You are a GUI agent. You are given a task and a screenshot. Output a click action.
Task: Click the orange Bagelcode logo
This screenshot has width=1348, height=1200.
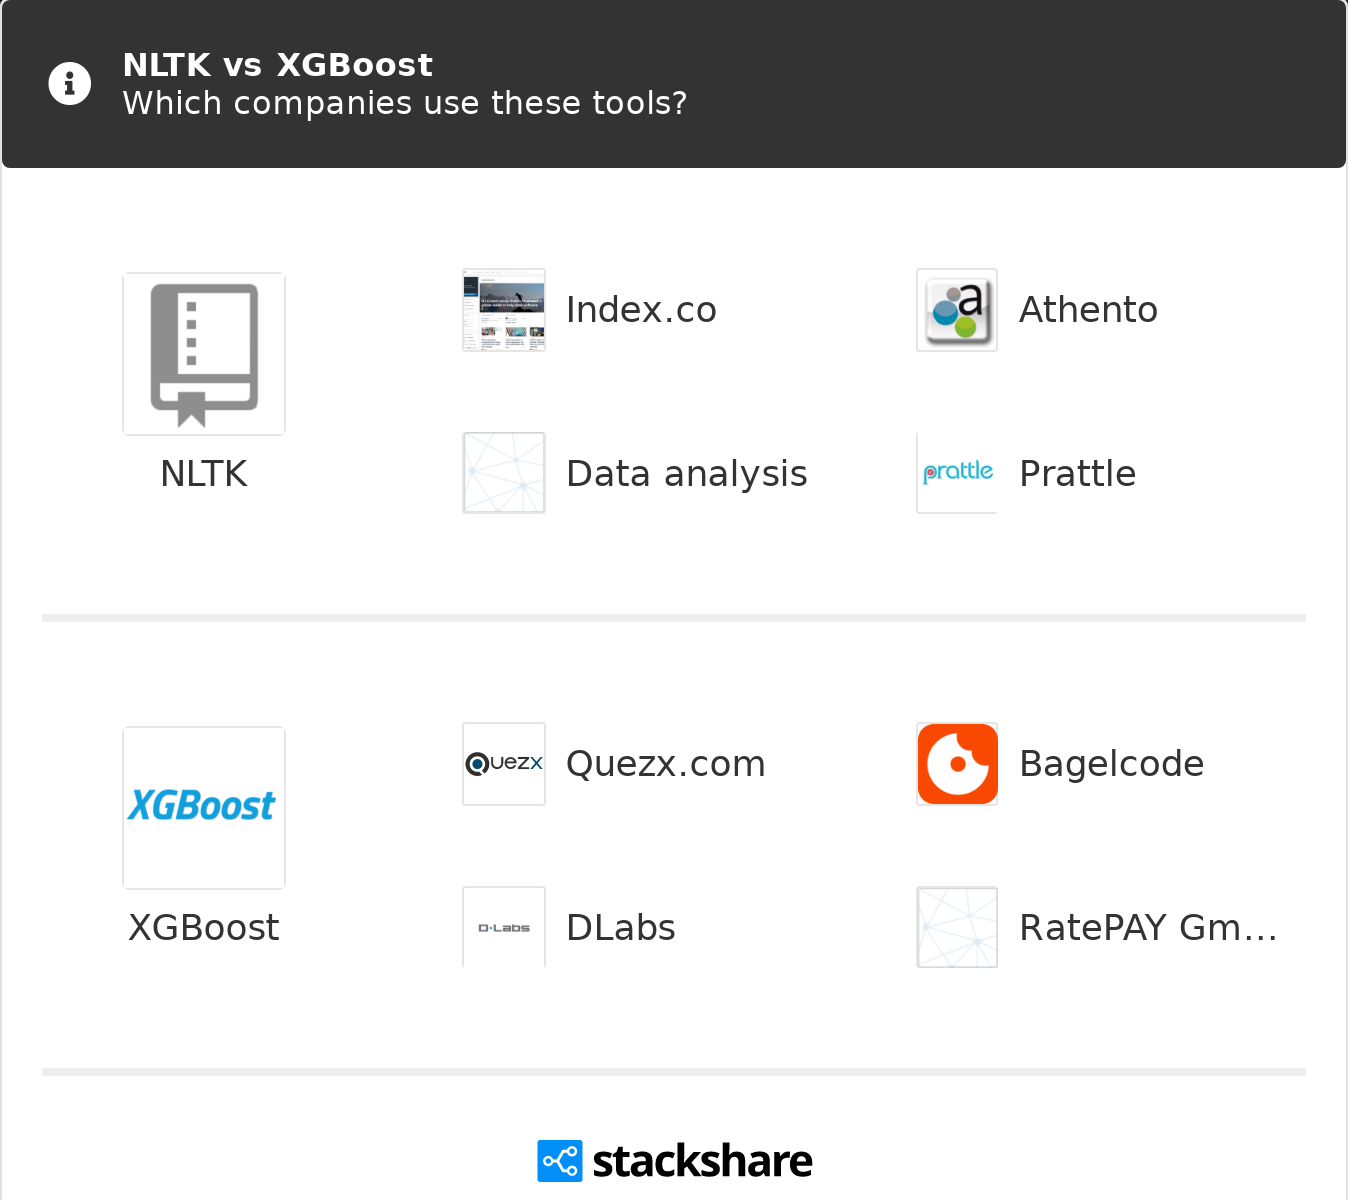[x=957, y=764]
